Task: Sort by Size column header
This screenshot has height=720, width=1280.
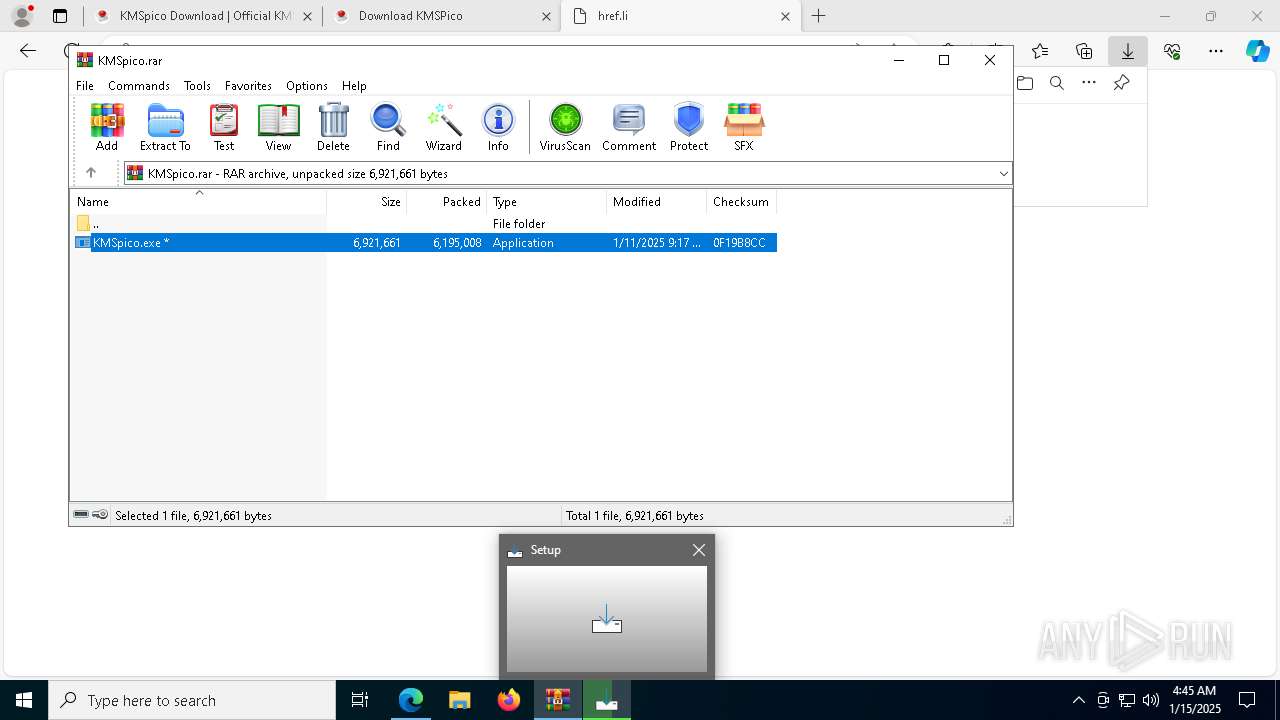Action: (x=367, y=202)
